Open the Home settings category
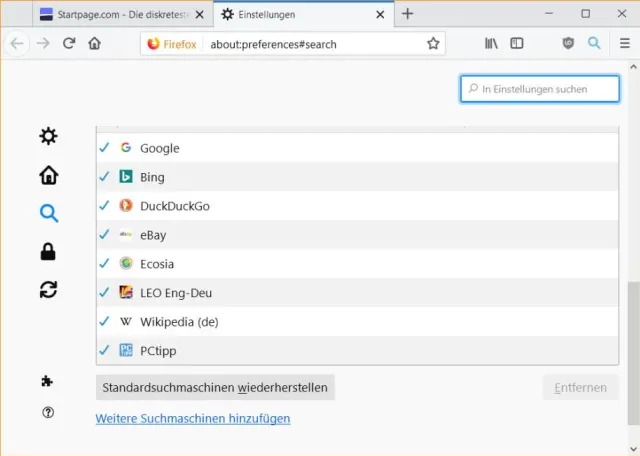 coord(48,175)
